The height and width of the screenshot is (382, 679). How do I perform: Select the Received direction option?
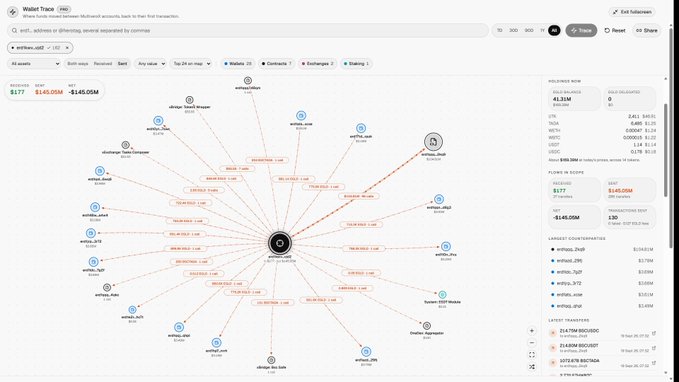[x=103, y=64]
